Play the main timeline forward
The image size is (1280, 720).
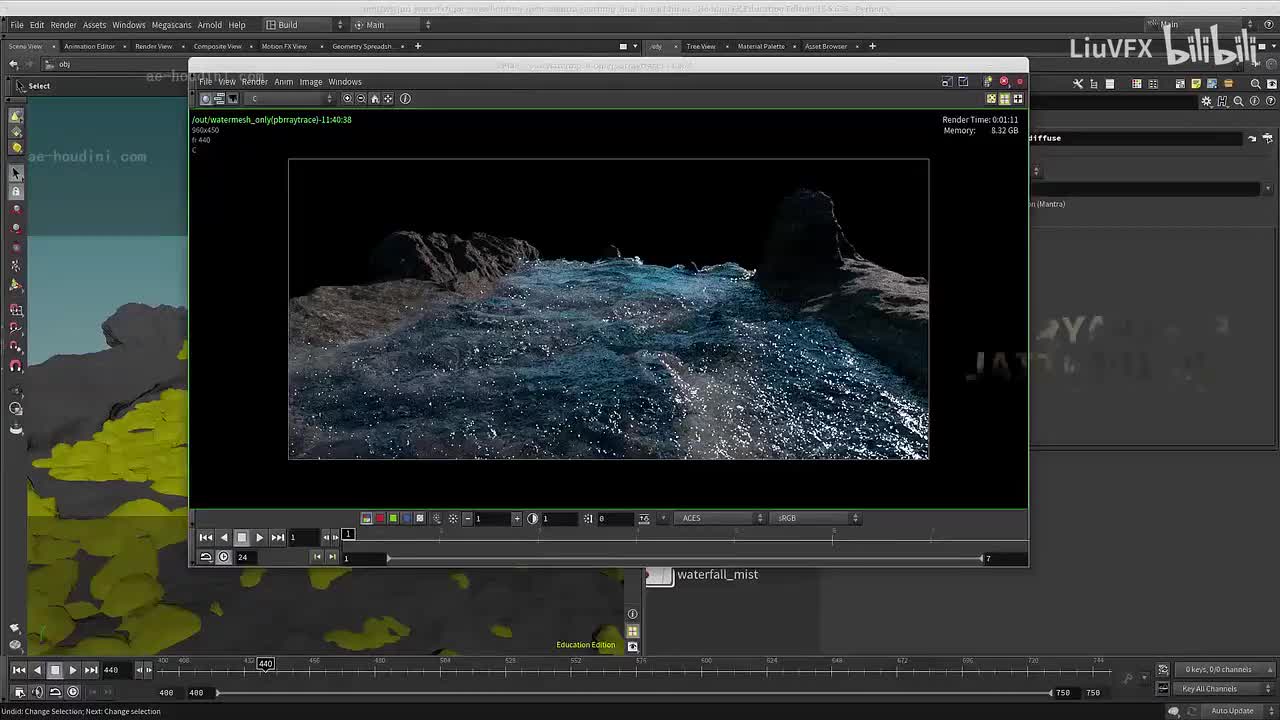pos(72,670)
